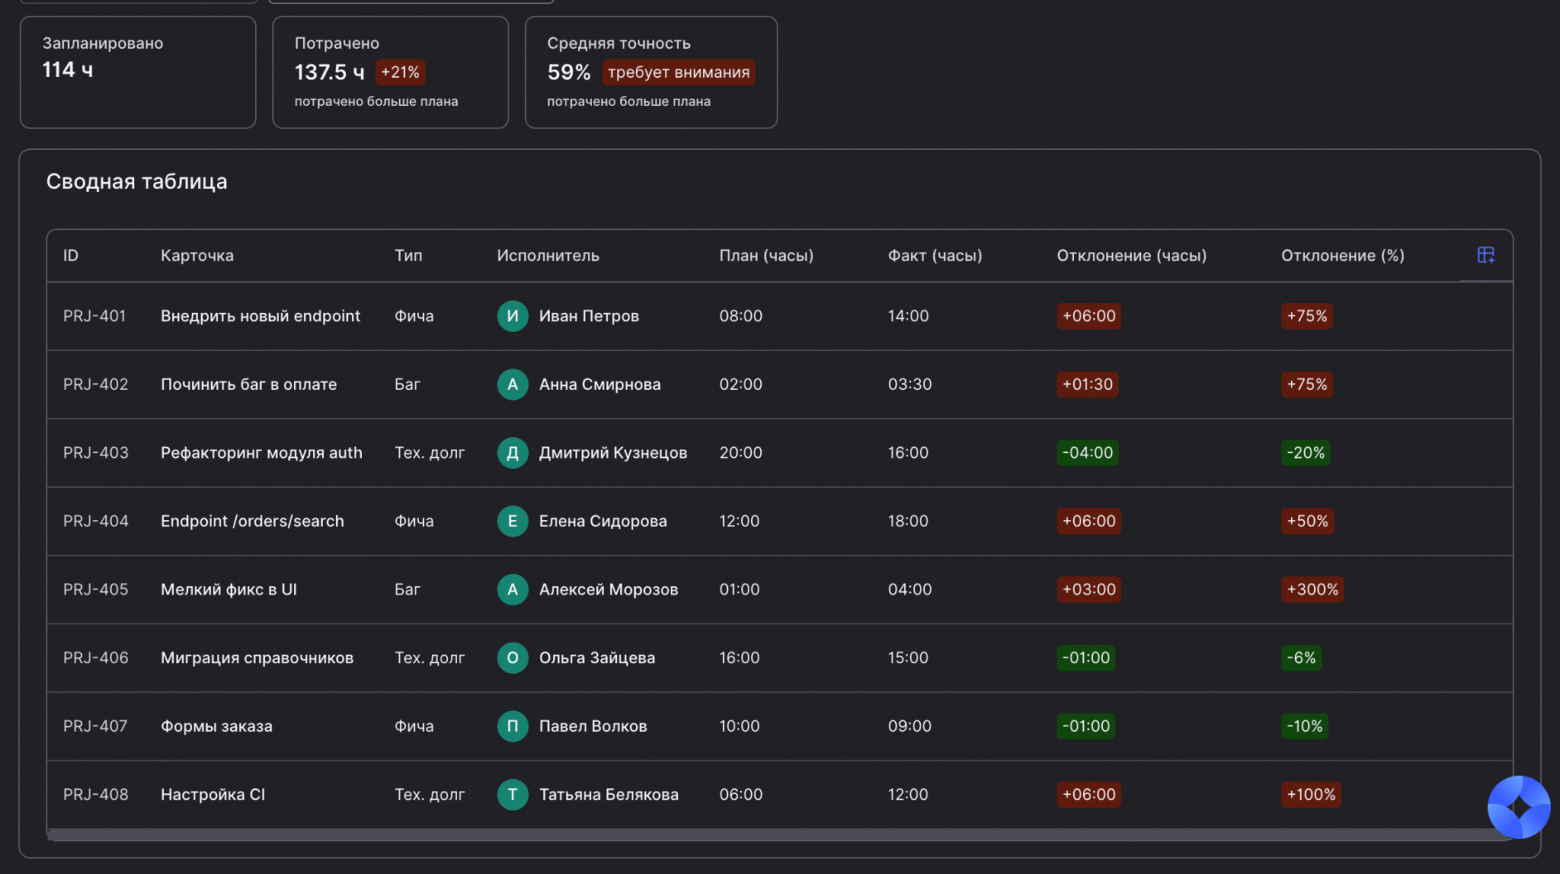Click Павел Волков's avatar icon
Image resolution: width=1560 pixels, height=874 pixels.
[512, 726]
